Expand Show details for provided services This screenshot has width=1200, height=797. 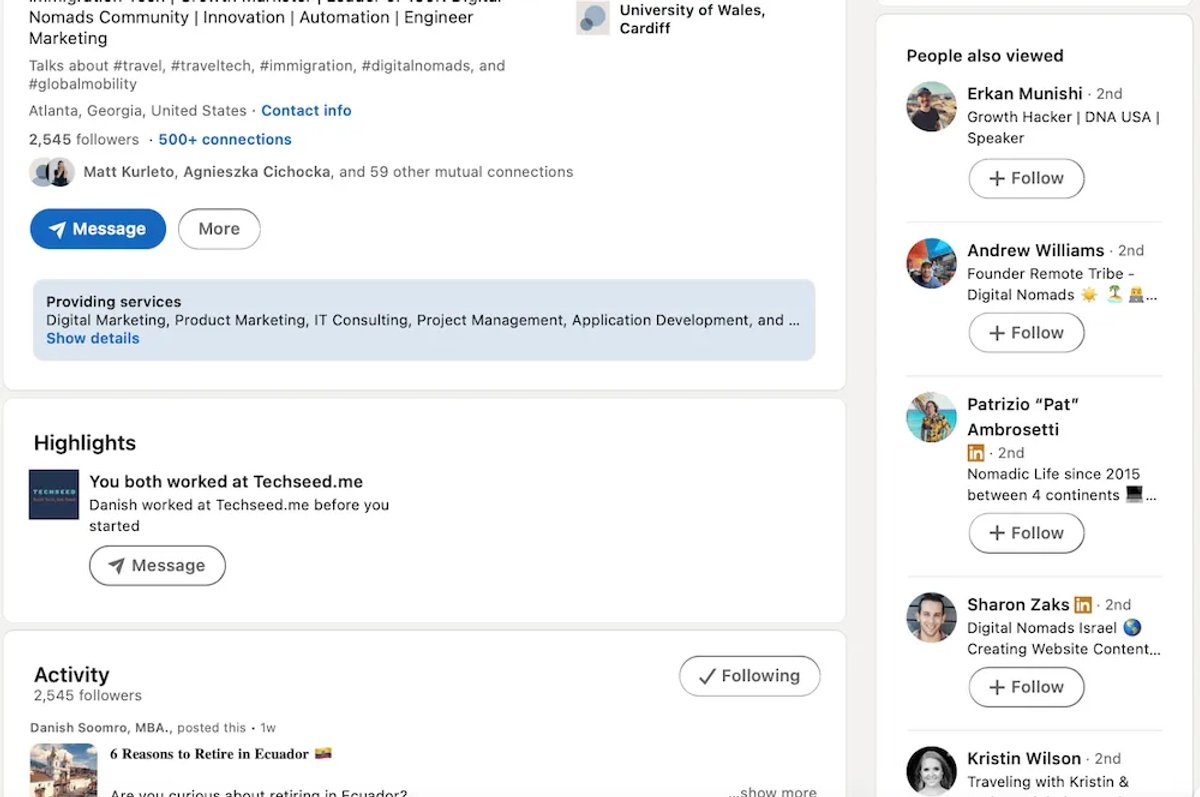click(x=93, y=339)
